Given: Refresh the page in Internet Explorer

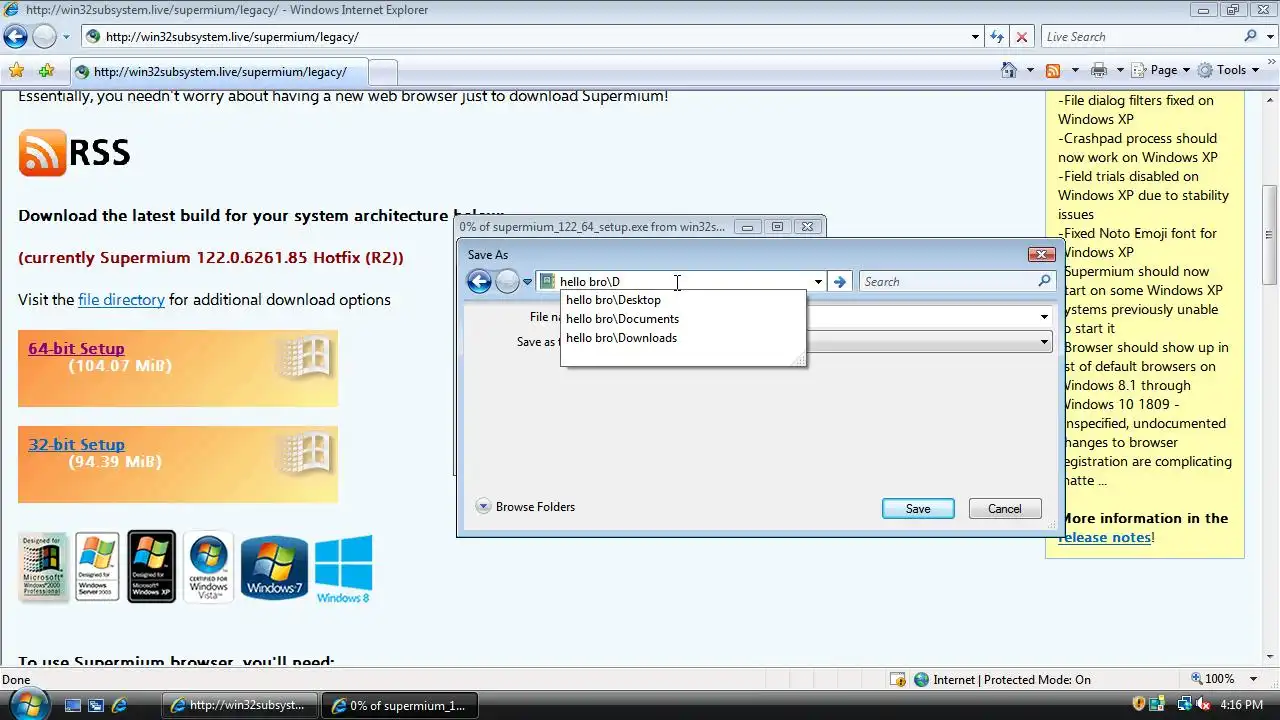Looking at the screenshot, I should tap(997, 37).
